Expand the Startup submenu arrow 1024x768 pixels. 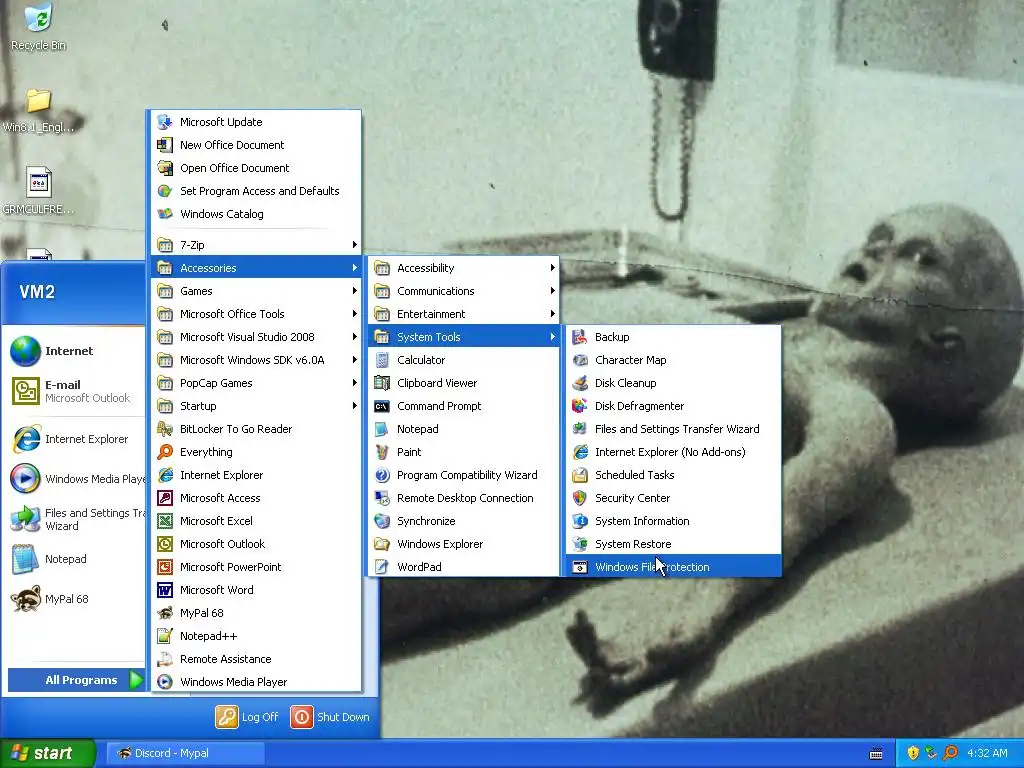point(355,406)
